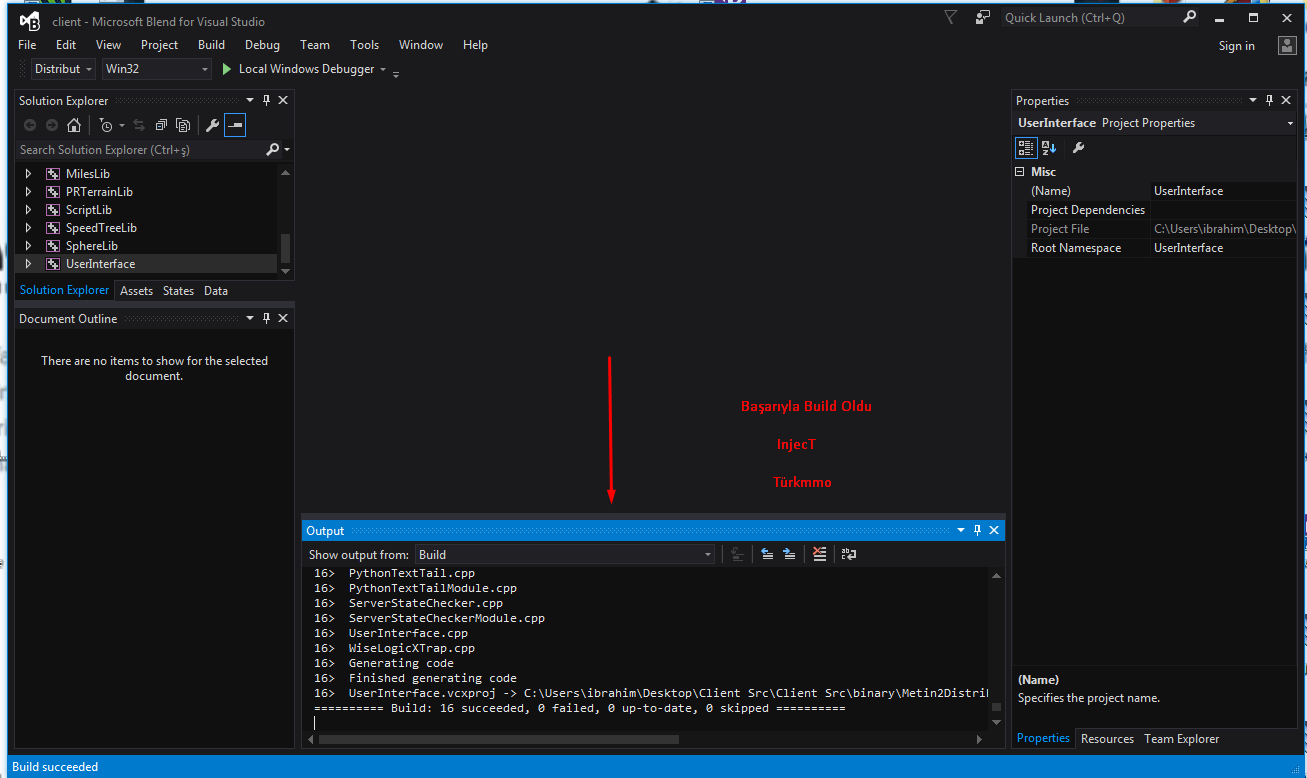Click the Quick Launch search box
This screenshot has height=778, width=1307.
1090,18
